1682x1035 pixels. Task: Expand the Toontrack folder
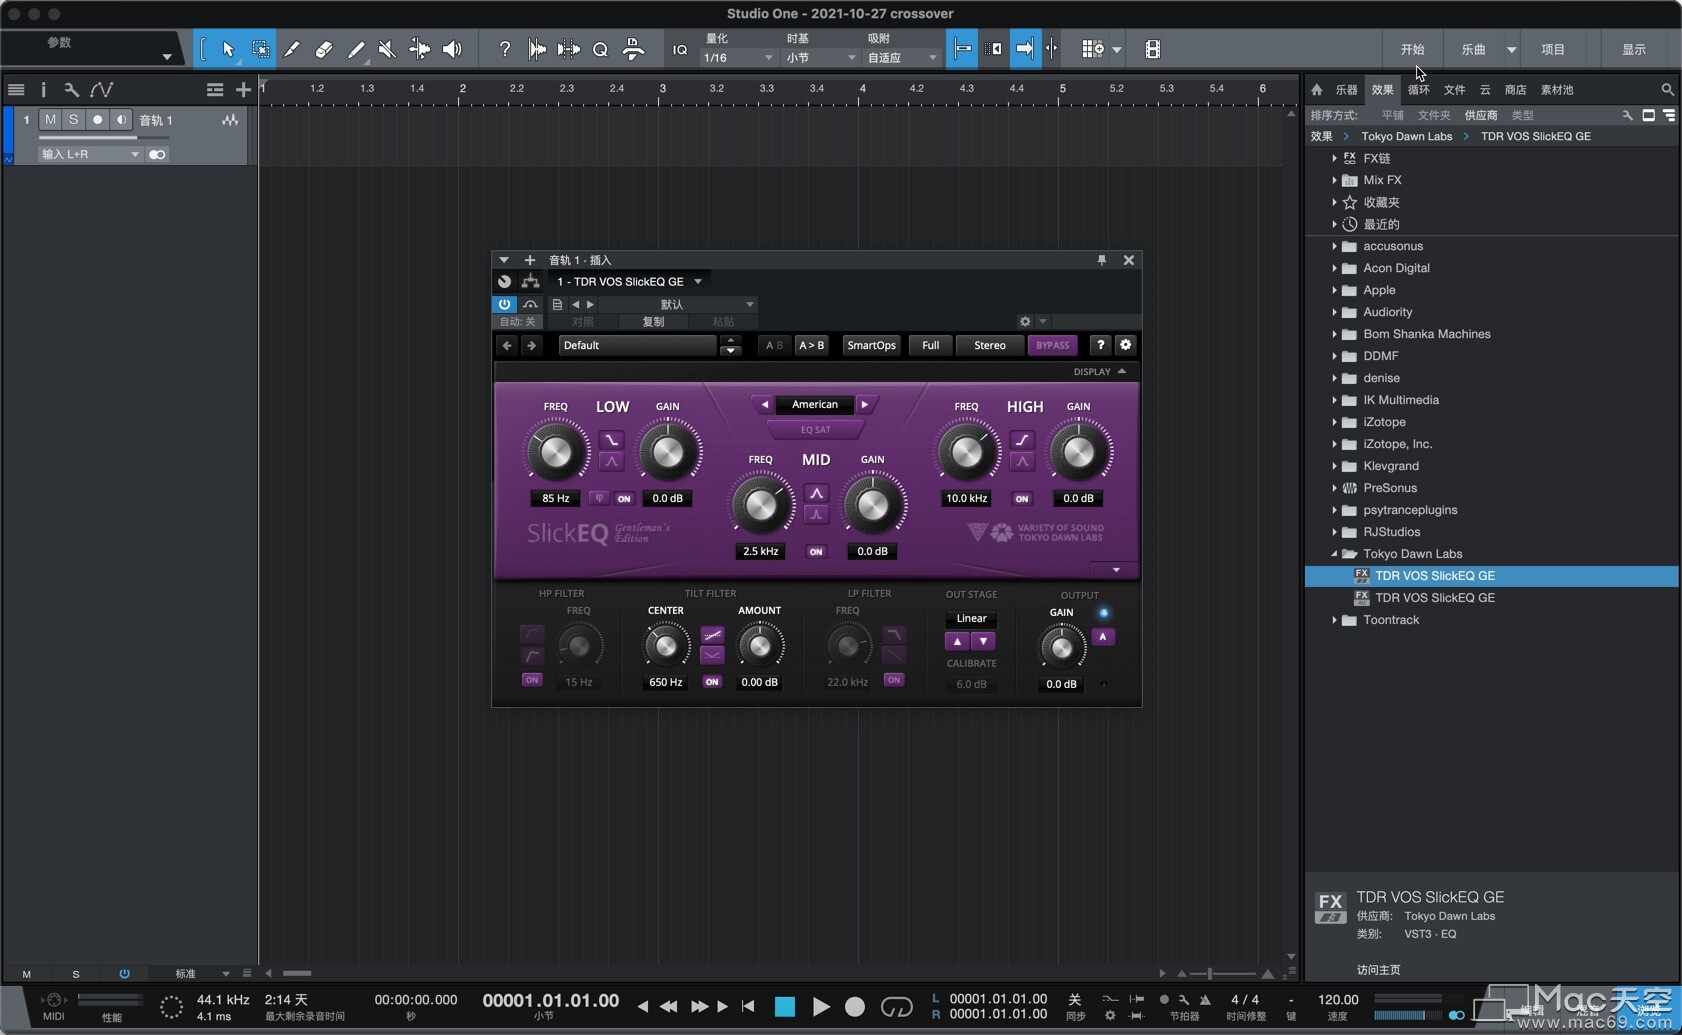1334,620
